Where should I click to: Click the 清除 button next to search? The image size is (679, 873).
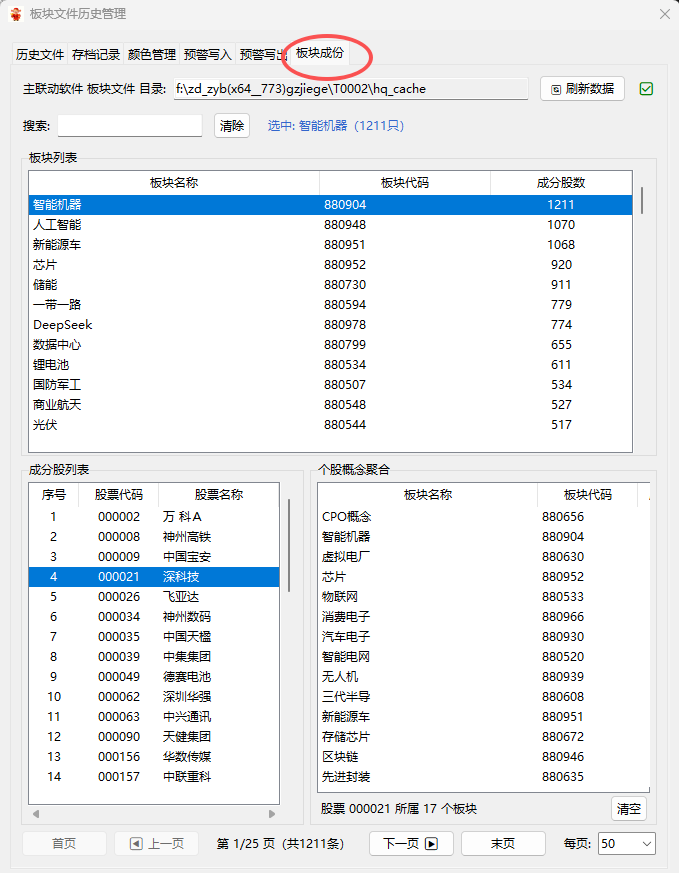tap(232, 126)
